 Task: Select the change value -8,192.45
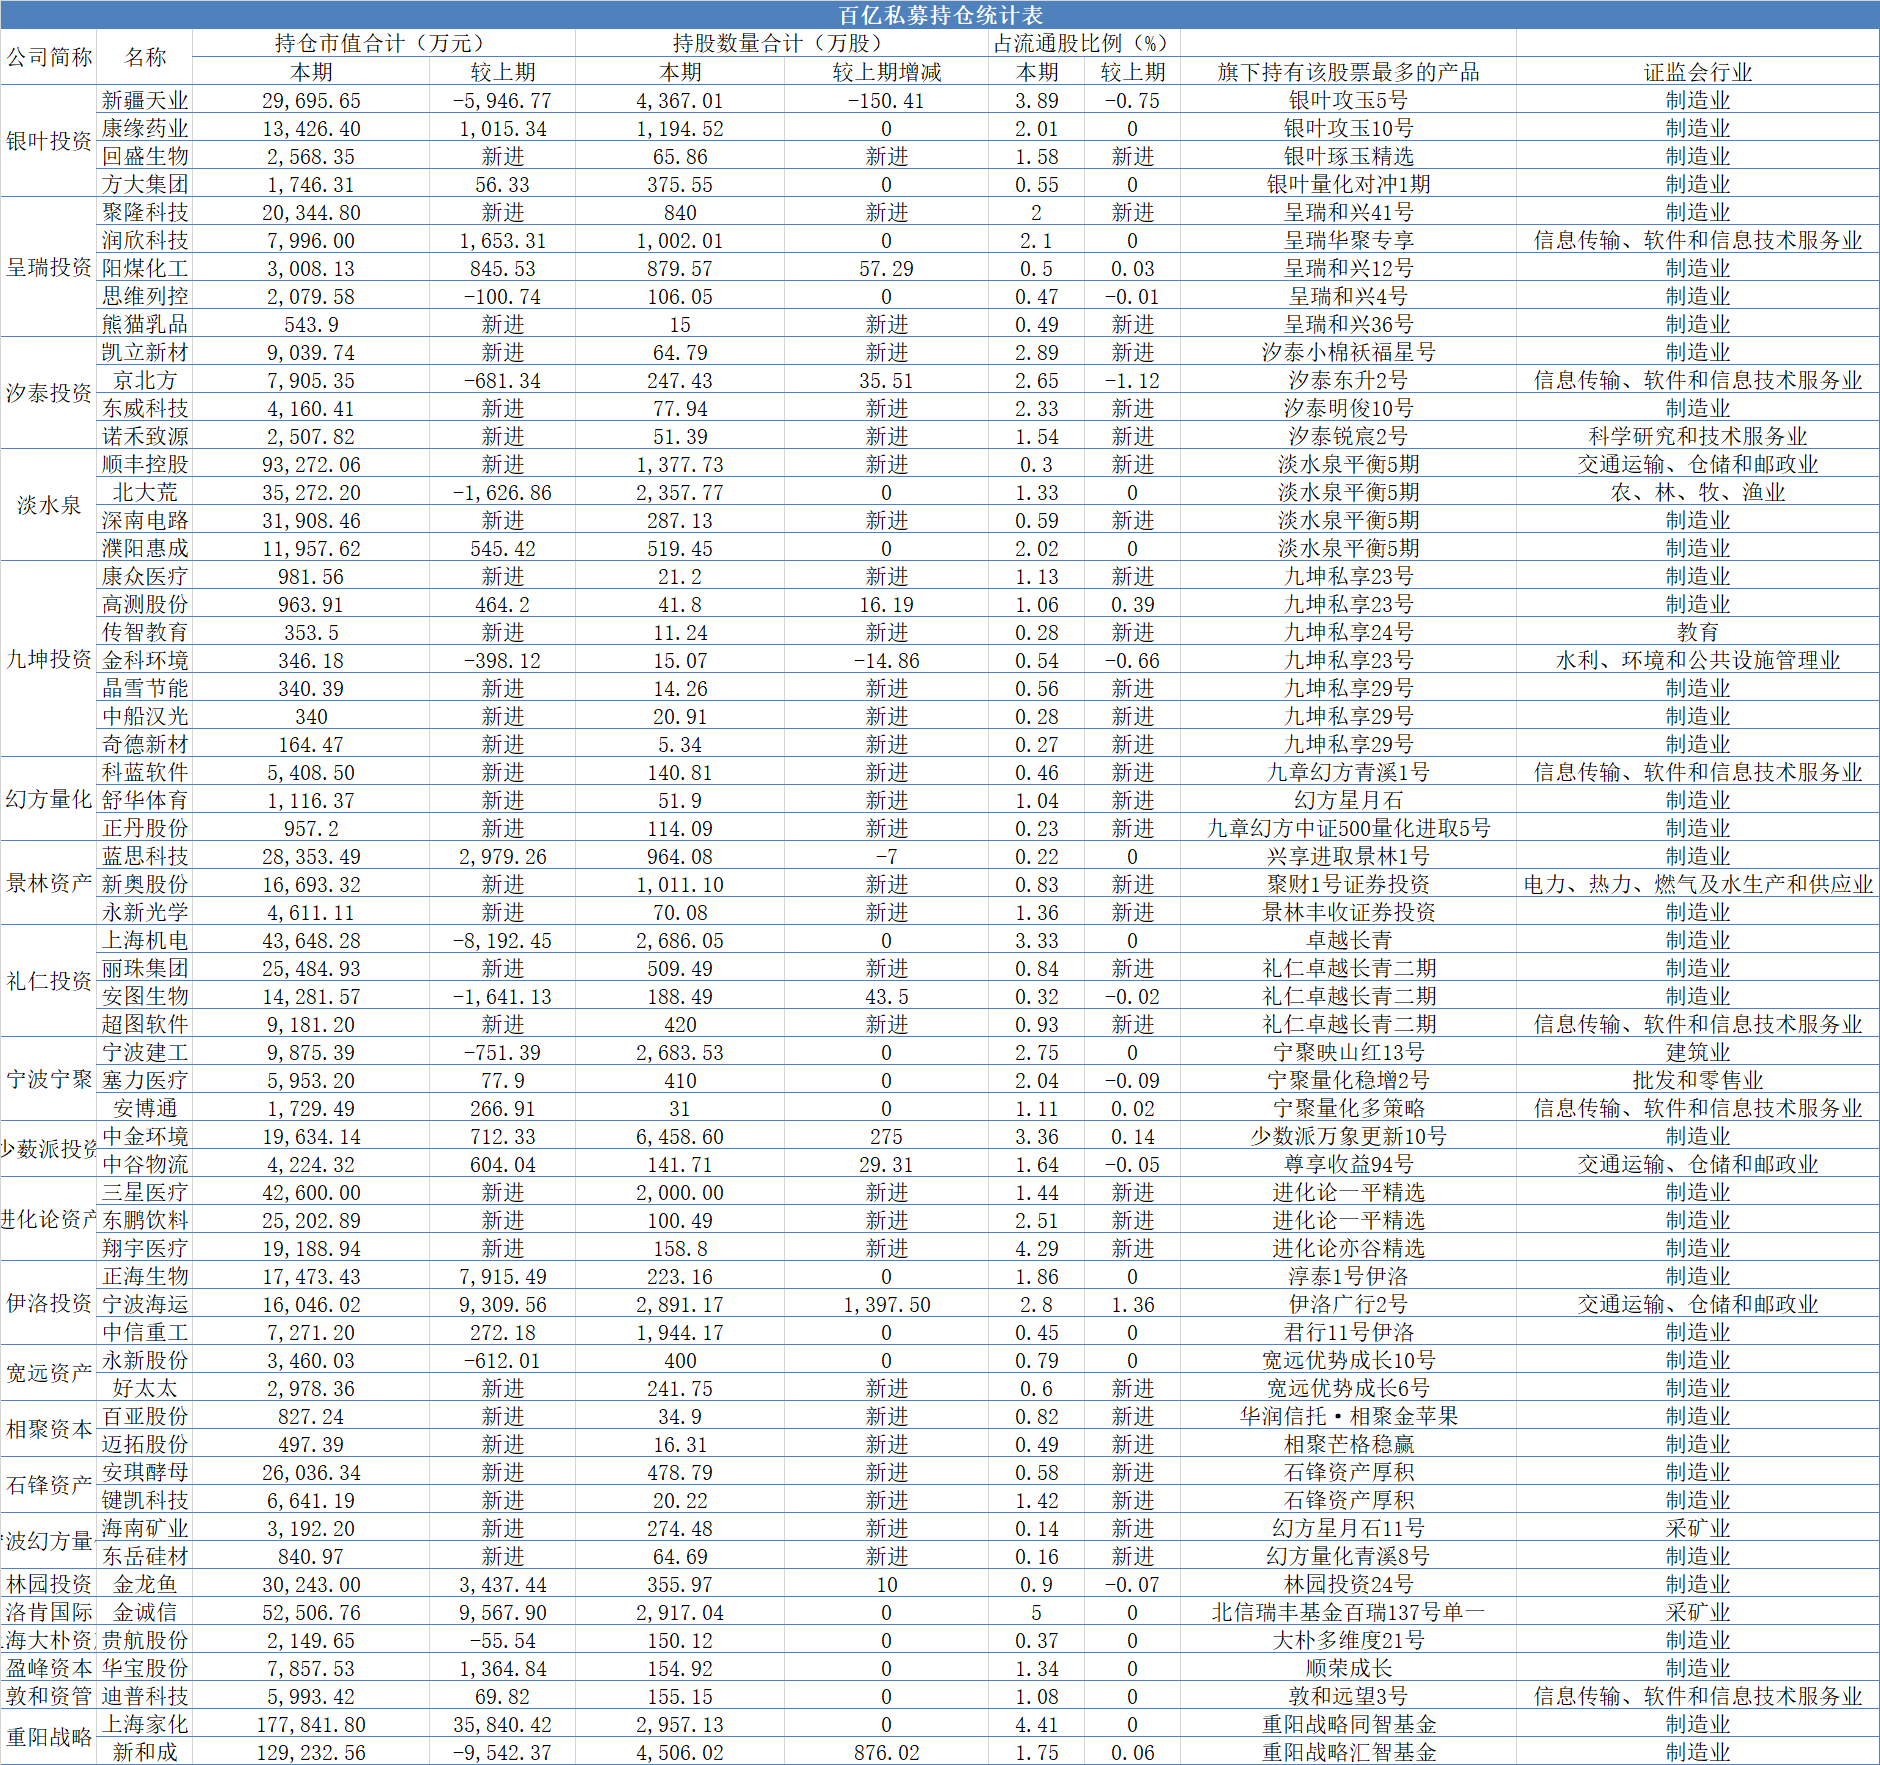pos(502,941)
